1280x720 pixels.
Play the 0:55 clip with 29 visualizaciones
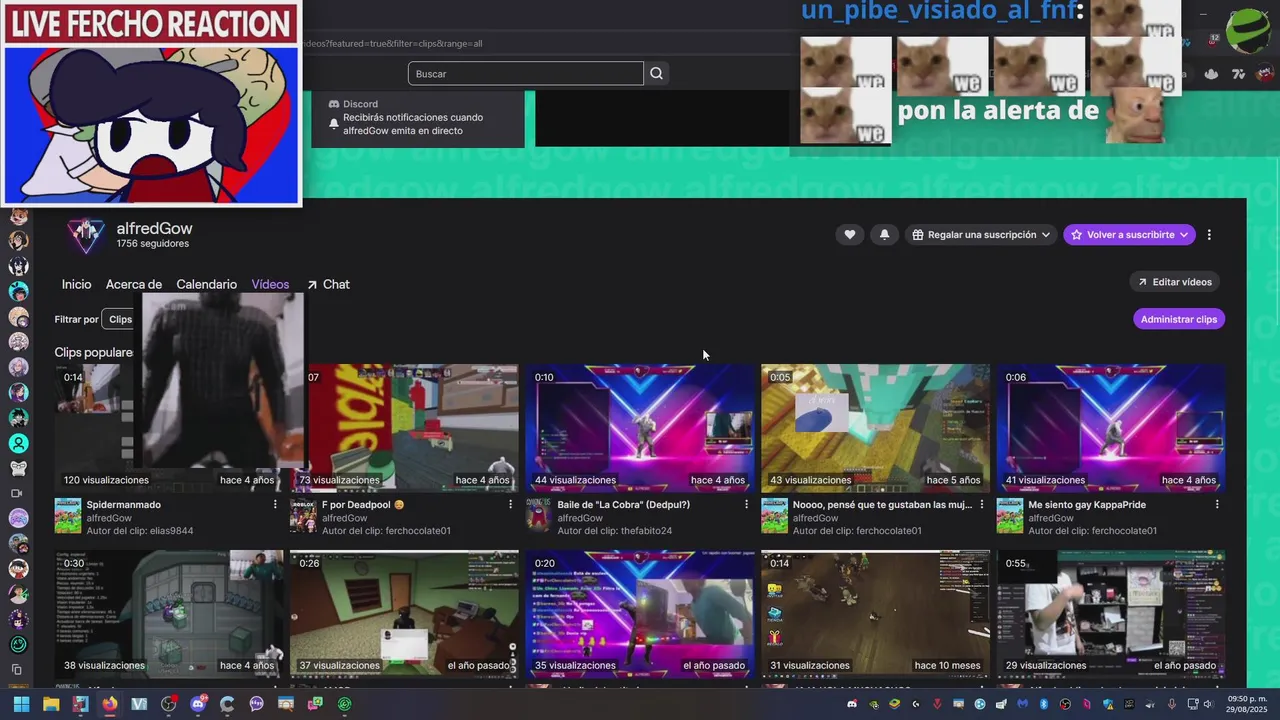[x=1111, y=613]
